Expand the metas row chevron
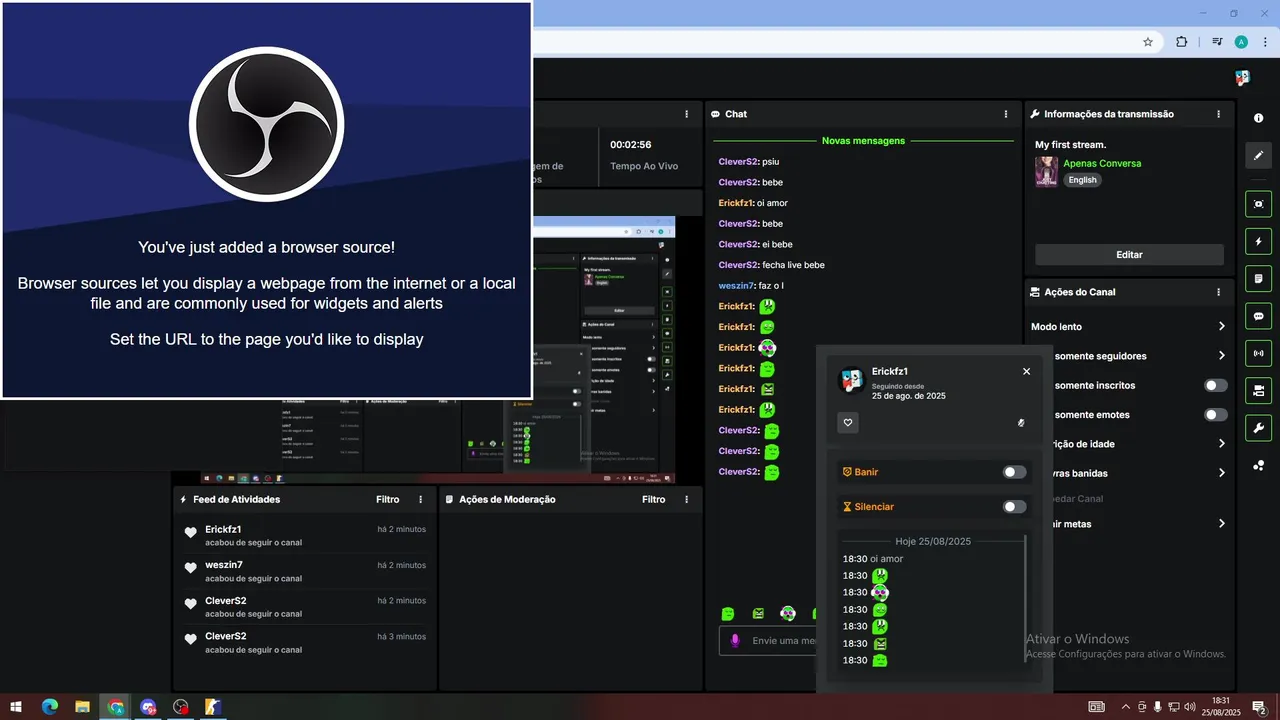The width and height of the screenshot is (1280, 720). pos(1222,523)
